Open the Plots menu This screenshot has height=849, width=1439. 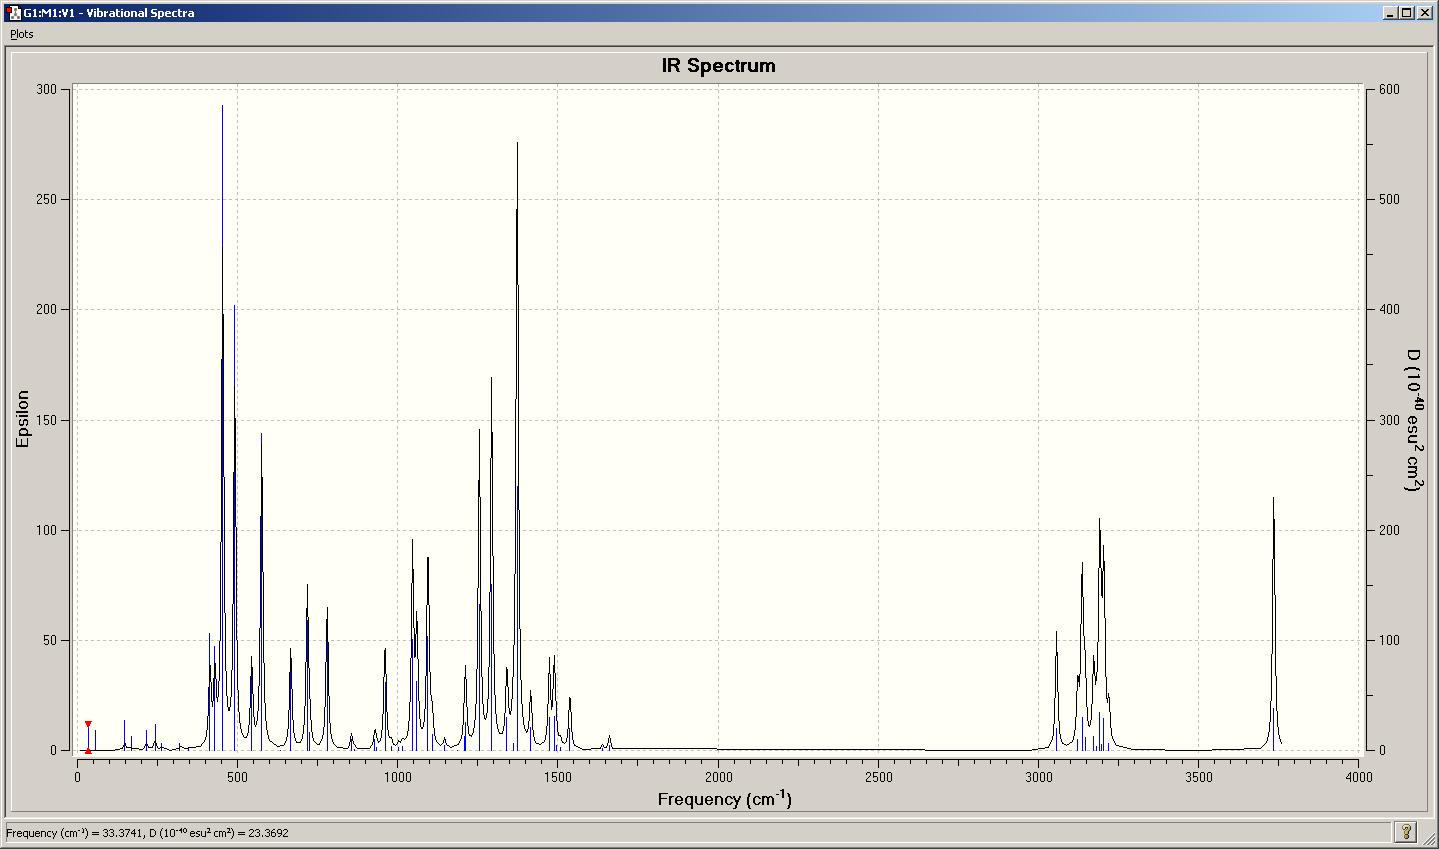tap(22, 34)
